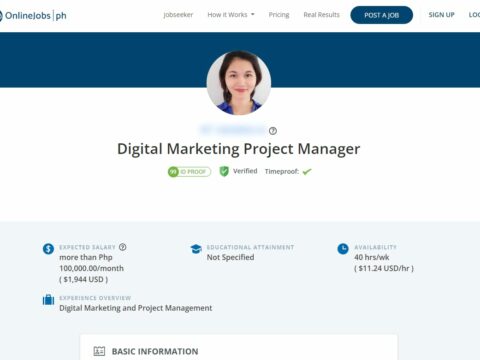
Task: View the Real Results page
Action: (321, 15)
